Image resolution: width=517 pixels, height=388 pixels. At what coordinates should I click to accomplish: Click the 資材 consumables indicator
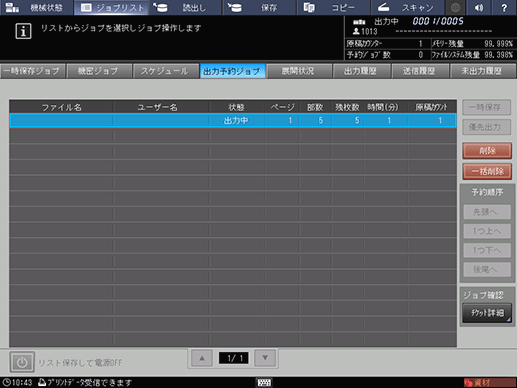[489, 383]
